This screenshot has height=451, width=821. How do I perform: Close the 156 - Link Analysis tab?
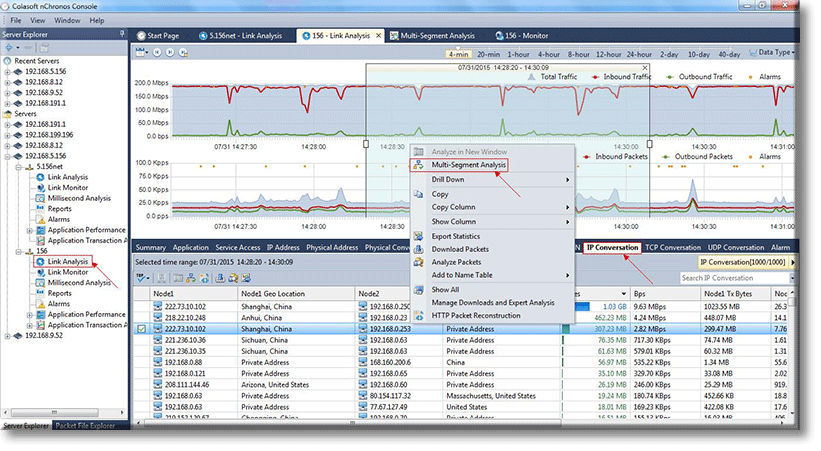(x=378, y=36)
